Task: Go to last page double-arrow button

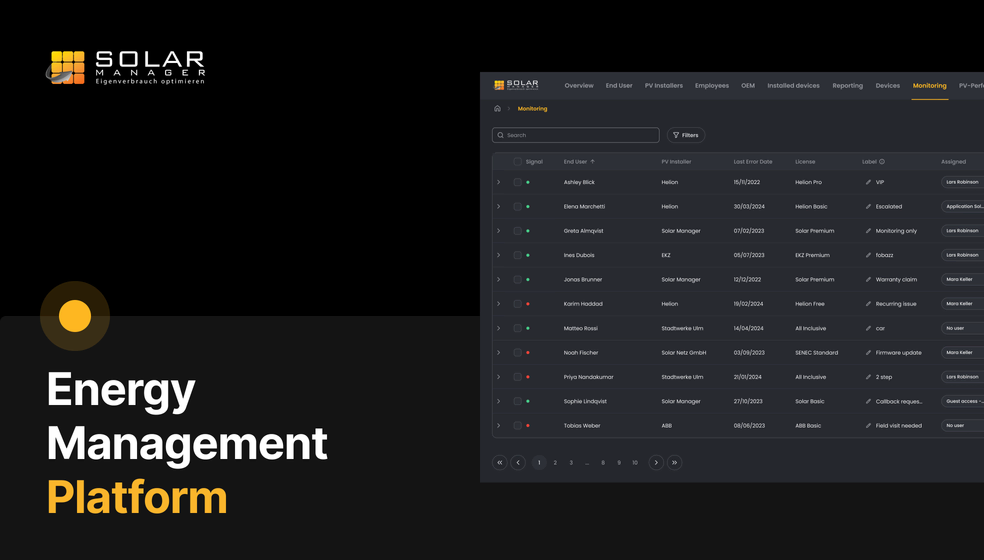Action: pos(674,463)
